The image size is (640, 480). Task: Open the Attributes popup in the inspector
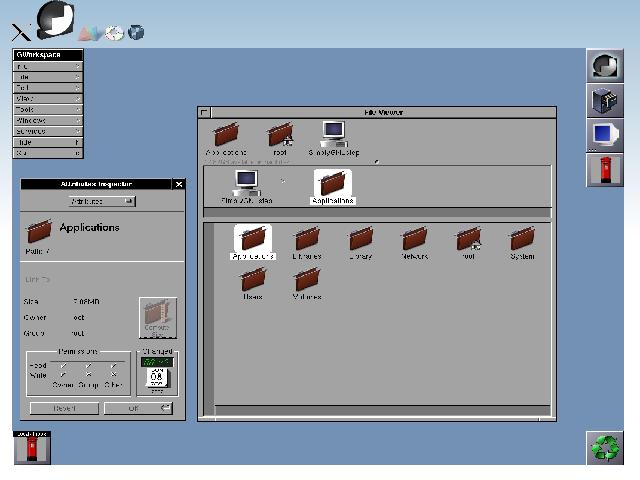pos(101,201)
